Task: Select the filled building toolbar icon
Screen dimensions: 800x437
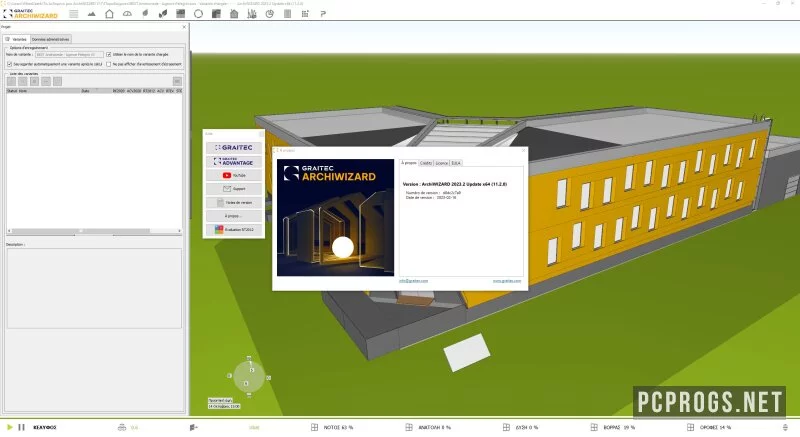Action: pyautogui.click(x=234, y=14)
